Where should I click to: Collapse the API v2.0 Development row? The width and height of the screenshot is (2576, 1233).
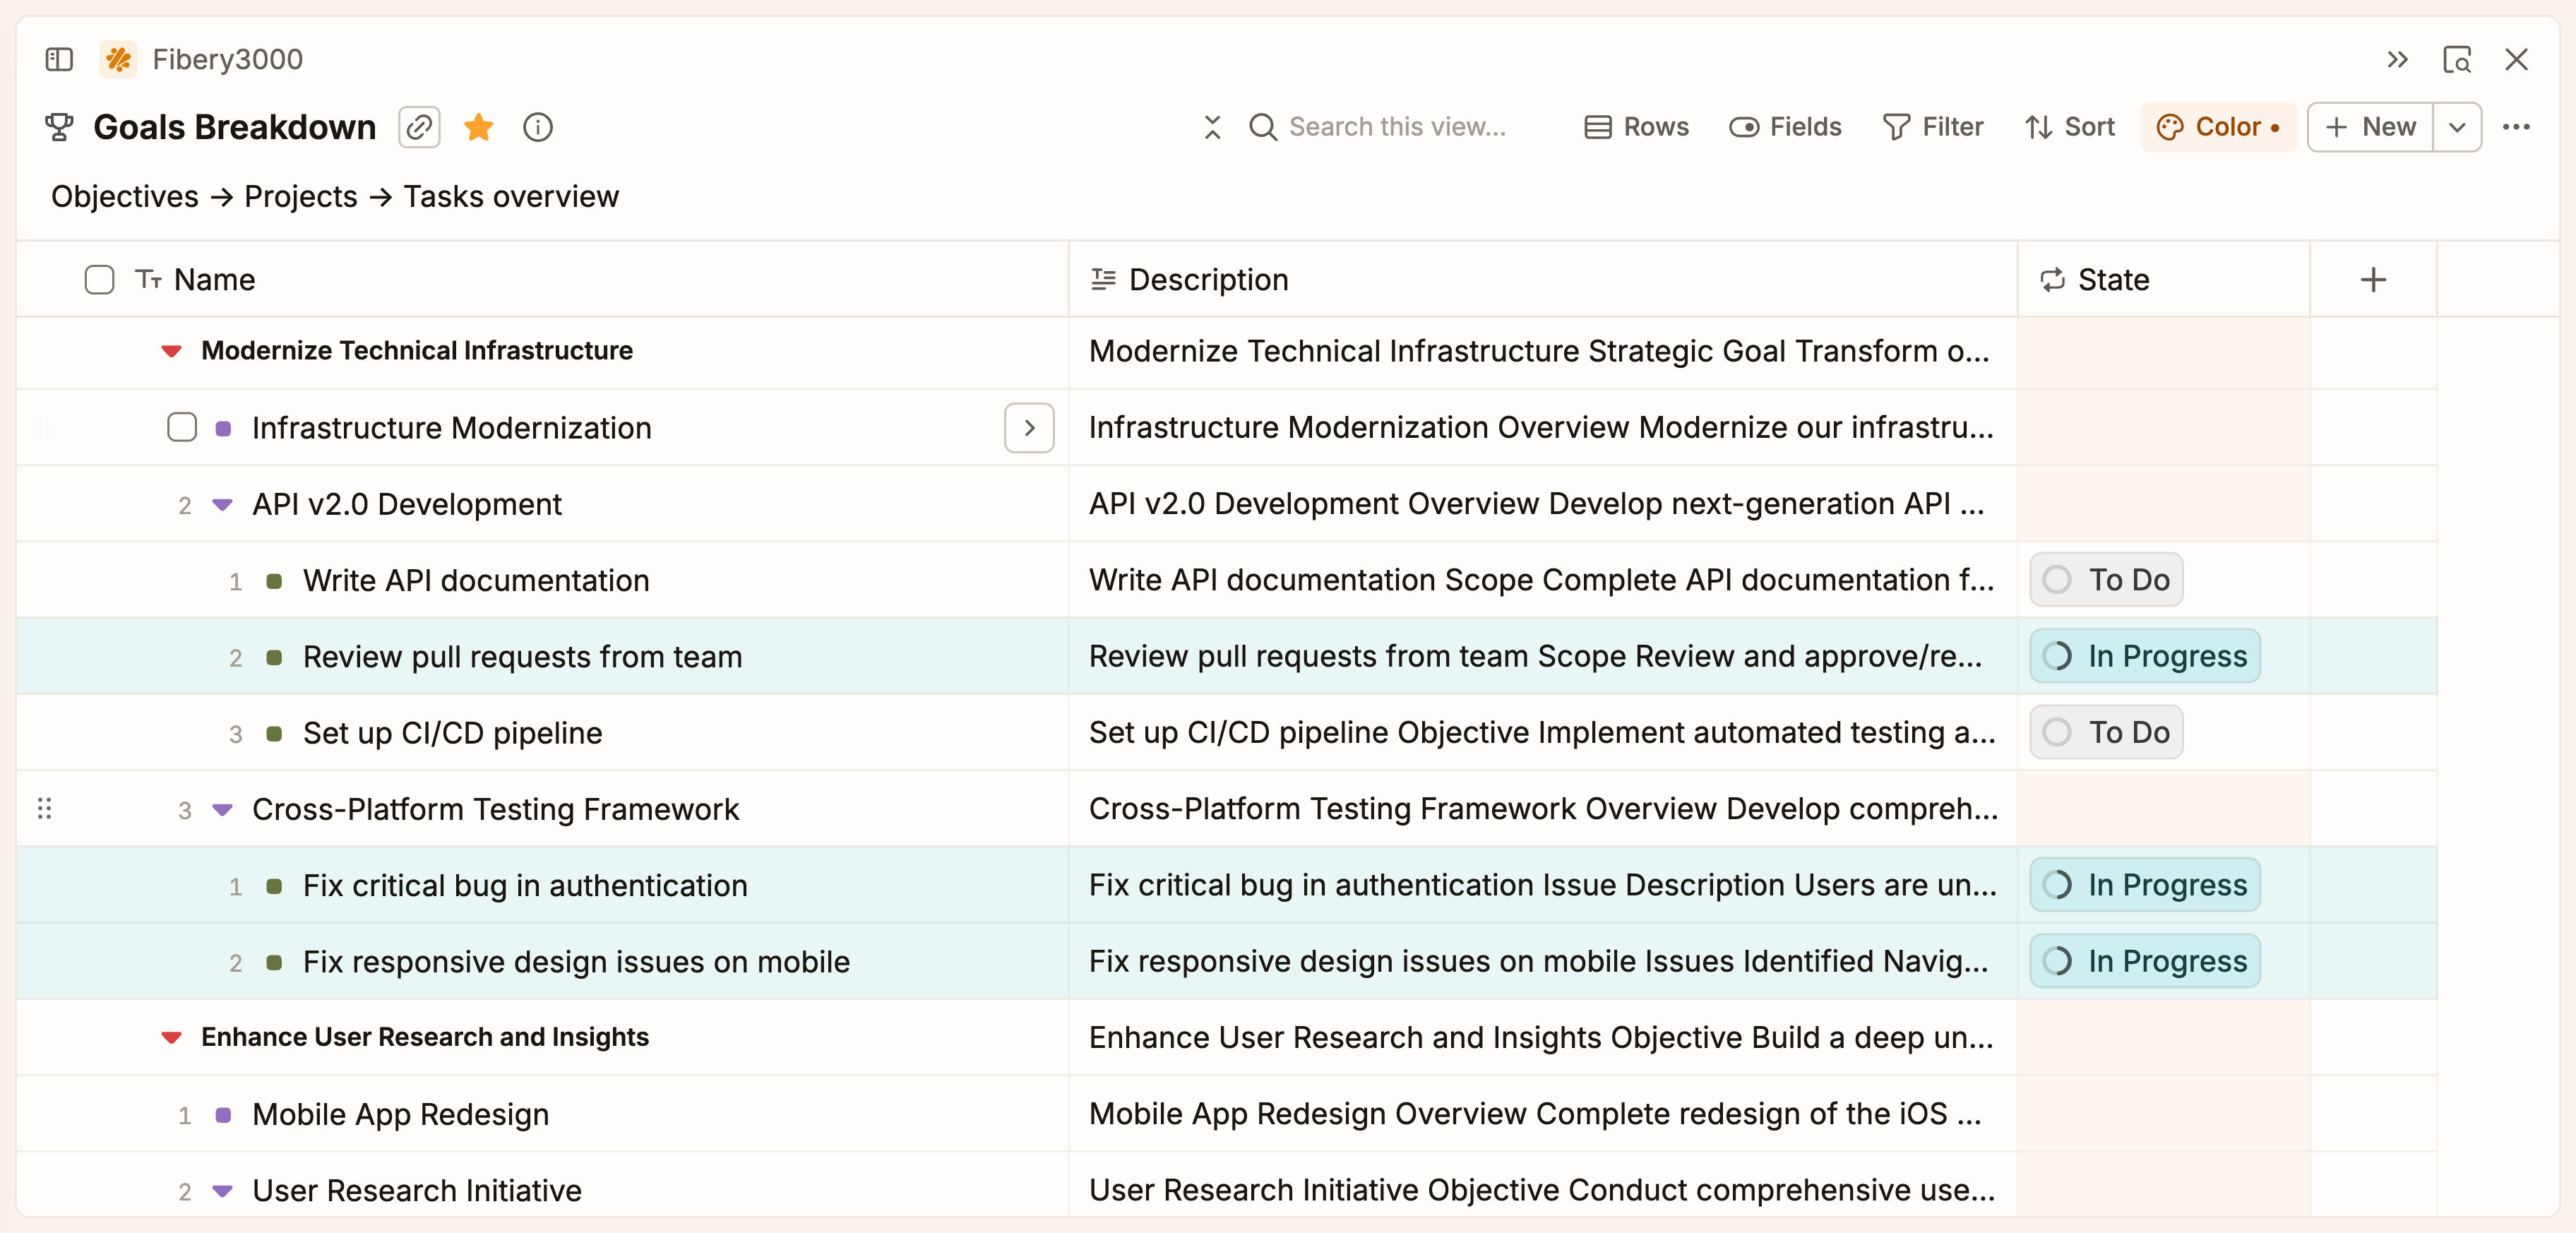[x=223, y=505]
